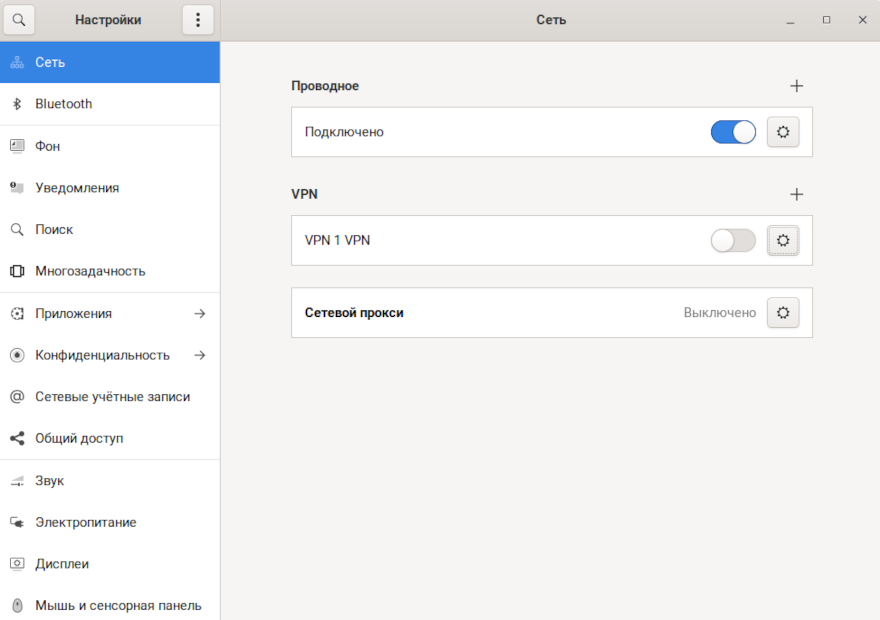Image resolution: width=880 pixels, height=620 pixels.
Task: Add a new VPN with plus icon
Action: point(796,194)
